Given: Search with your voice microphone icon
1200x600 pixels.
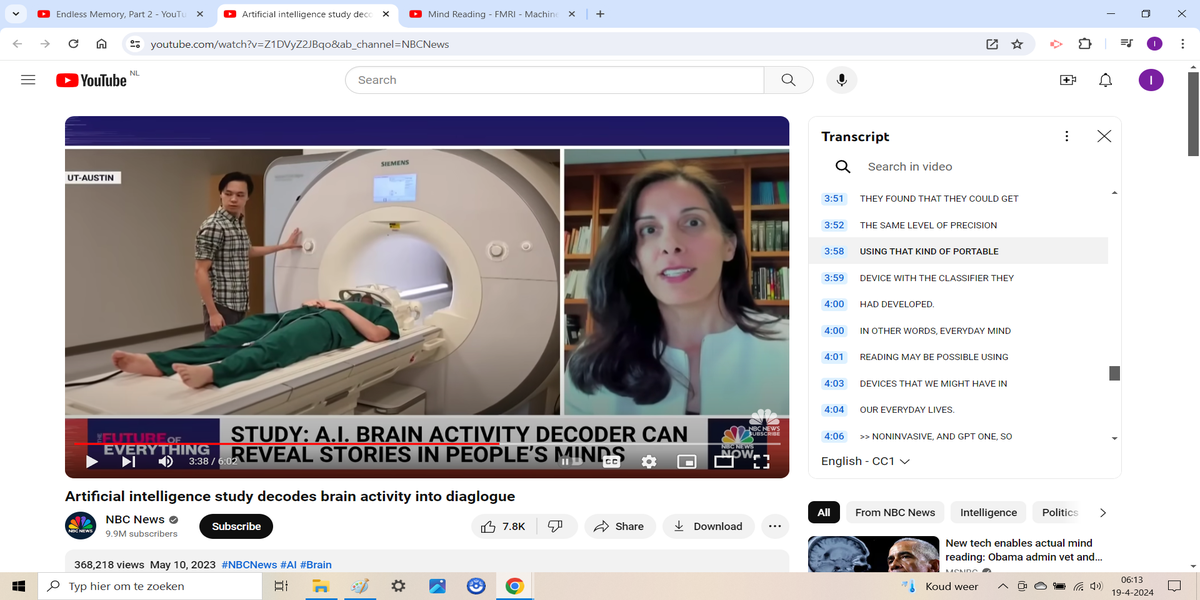Looking at the screenshot, I should point(841,80).
